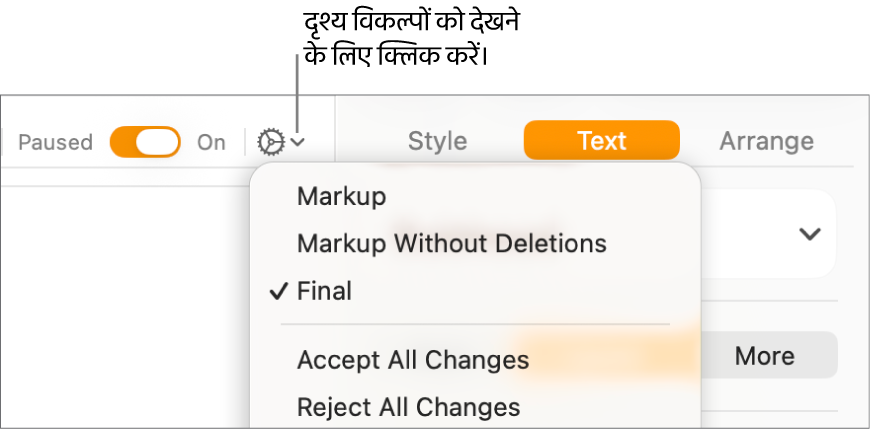Open the Arrange tab
870x430 pixels.
coord(766,141)
